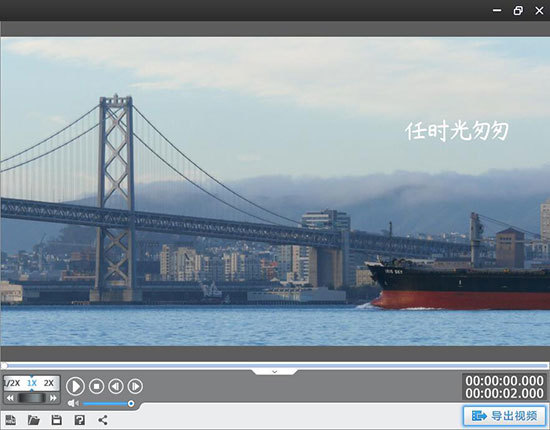Image resolution: width=550 pixels, height=430 pixels.
Task: Step forward one frame
Action: [x=135, y=386]
